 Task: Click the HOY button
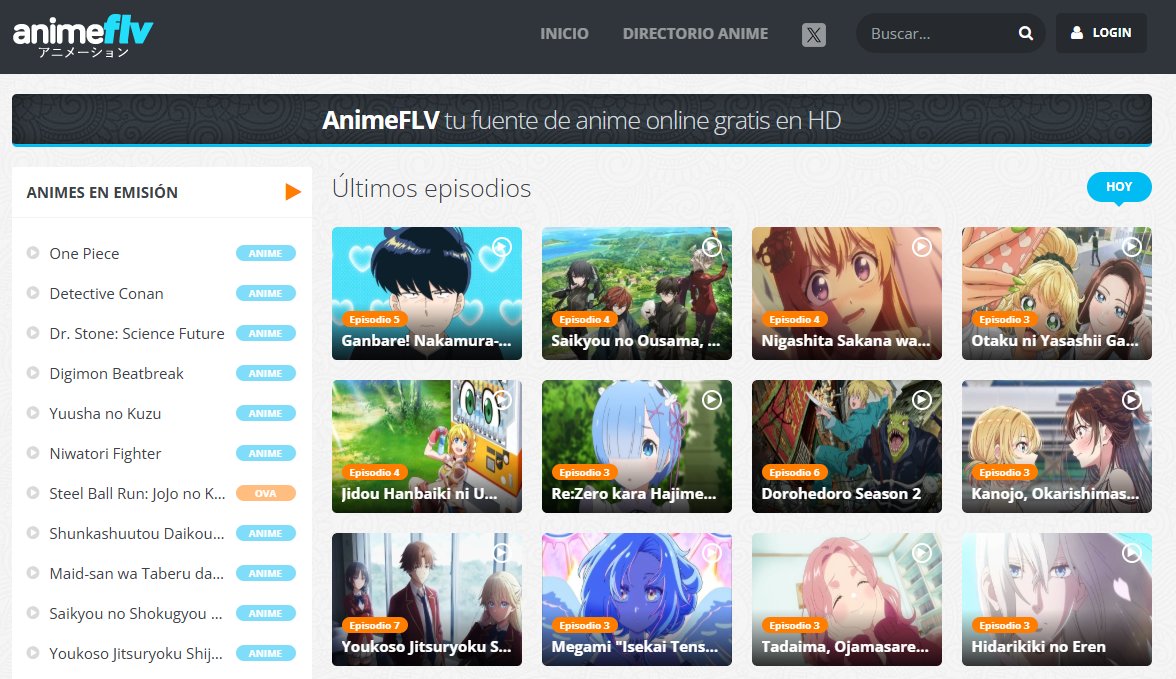pyautogui.click(x=1119, y=187)
